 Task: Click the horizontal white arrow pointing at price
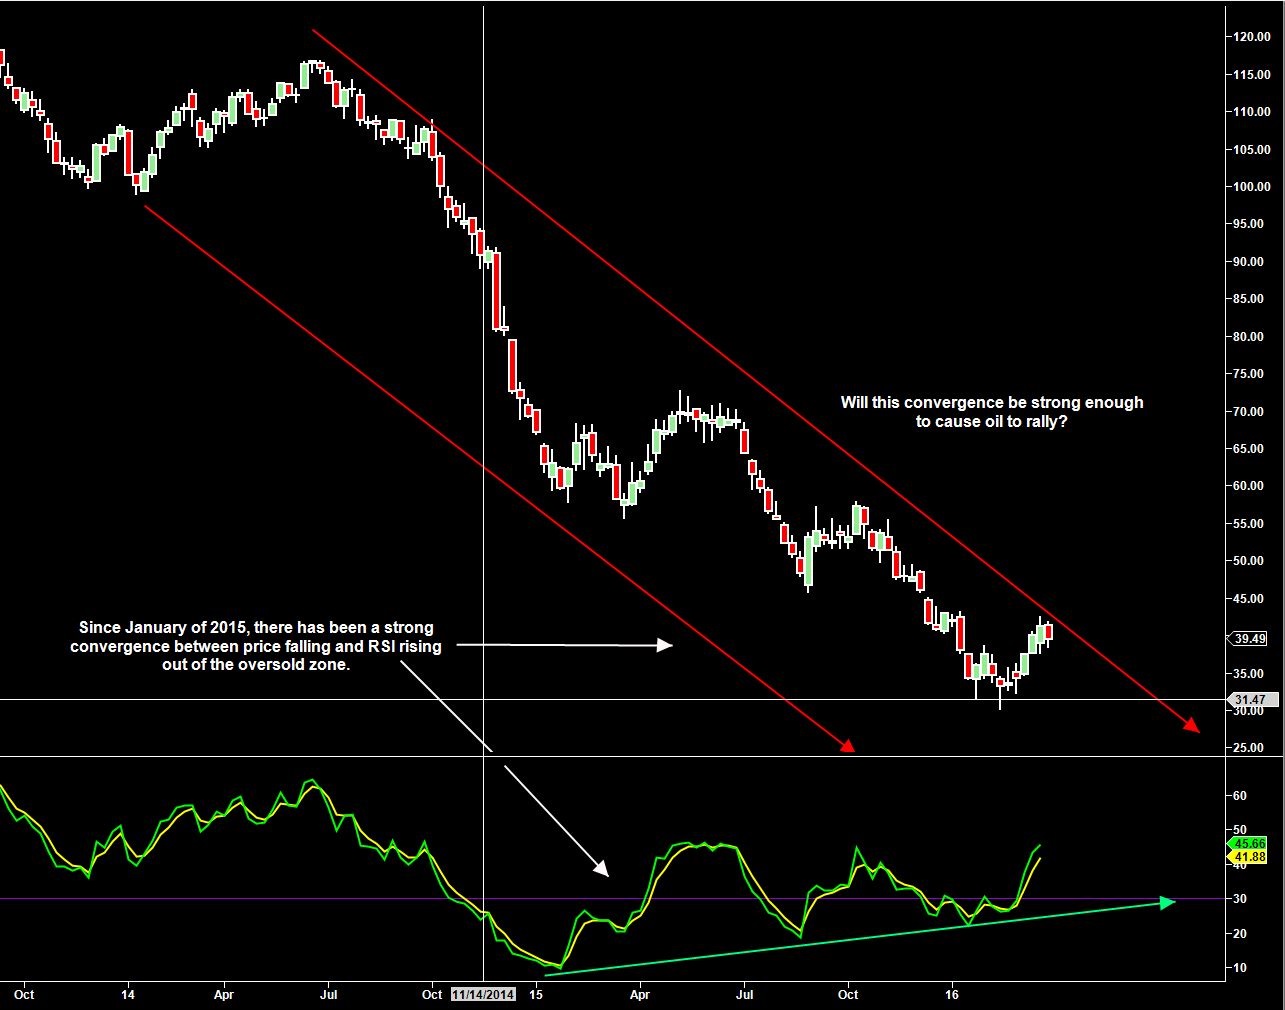click(663, 646)
